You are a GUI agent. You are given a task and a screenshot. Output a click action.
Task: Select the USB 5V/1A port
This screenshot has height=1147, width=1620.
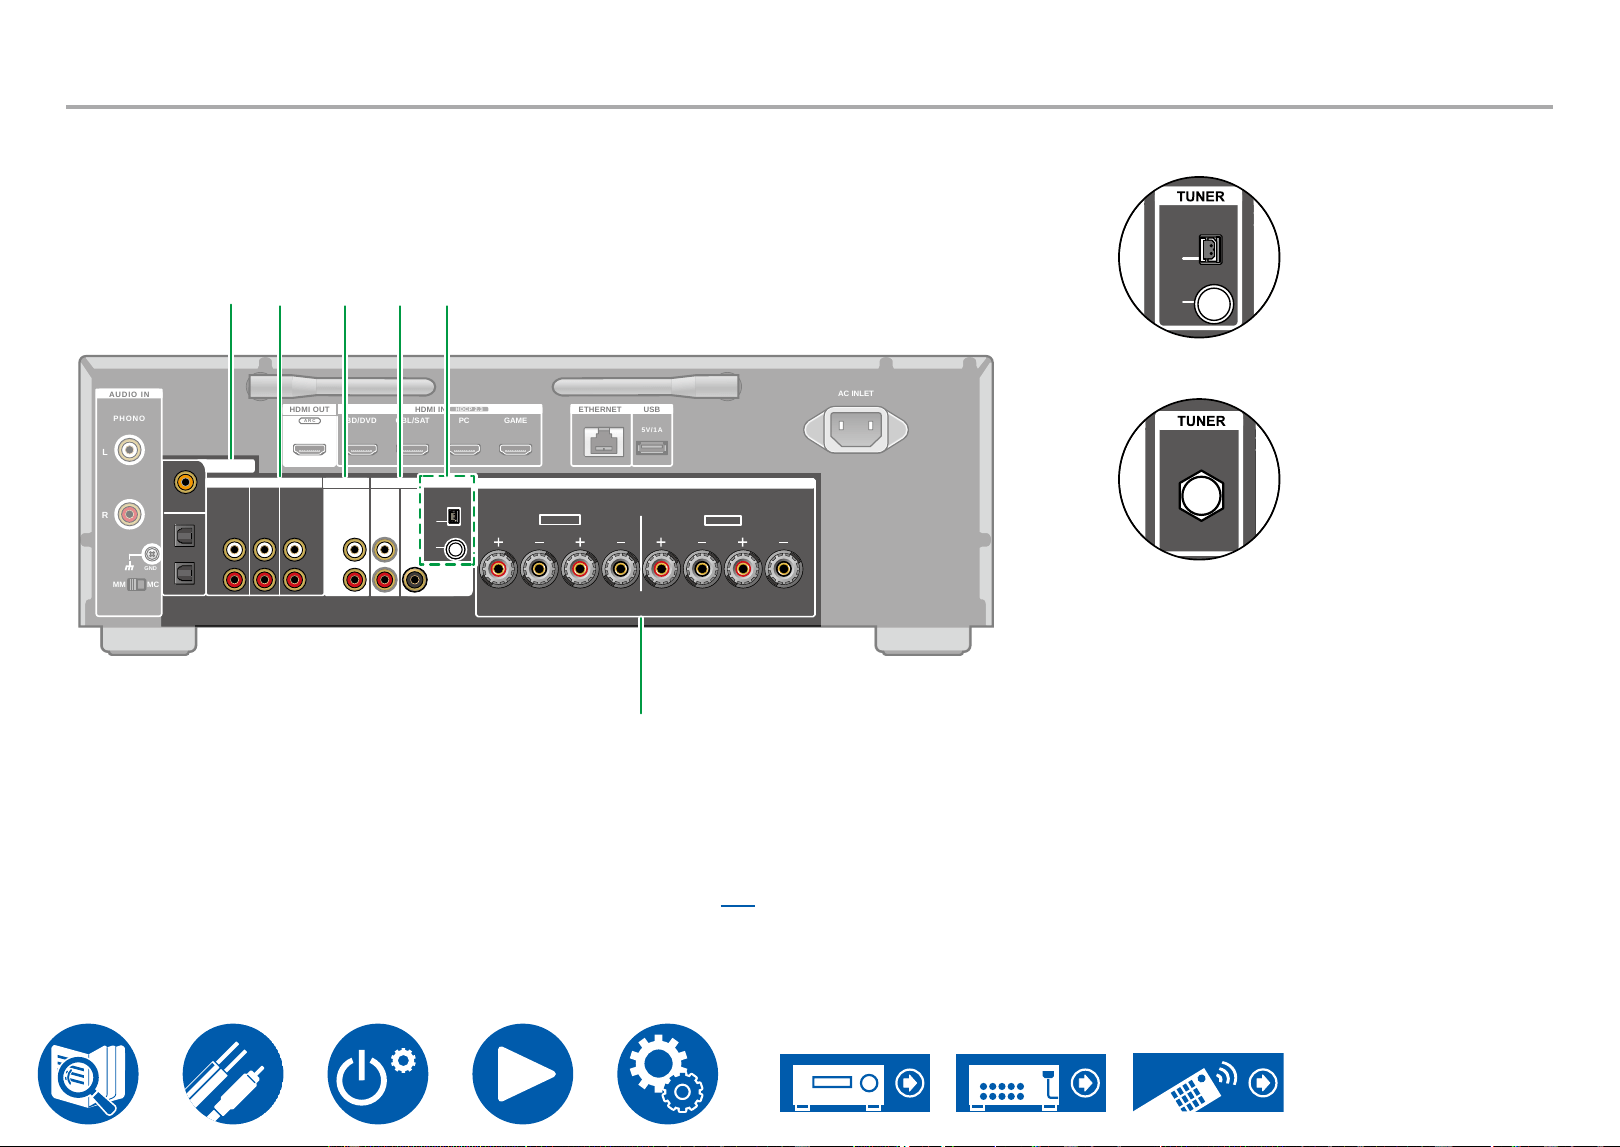[x=652, y=447]
